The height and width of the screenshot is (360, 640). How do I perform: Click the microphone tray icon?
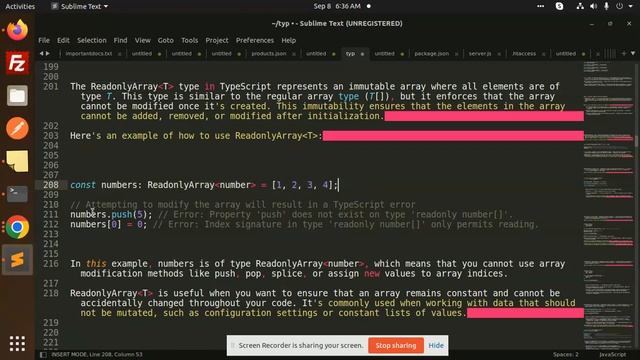tap(607, 6)
